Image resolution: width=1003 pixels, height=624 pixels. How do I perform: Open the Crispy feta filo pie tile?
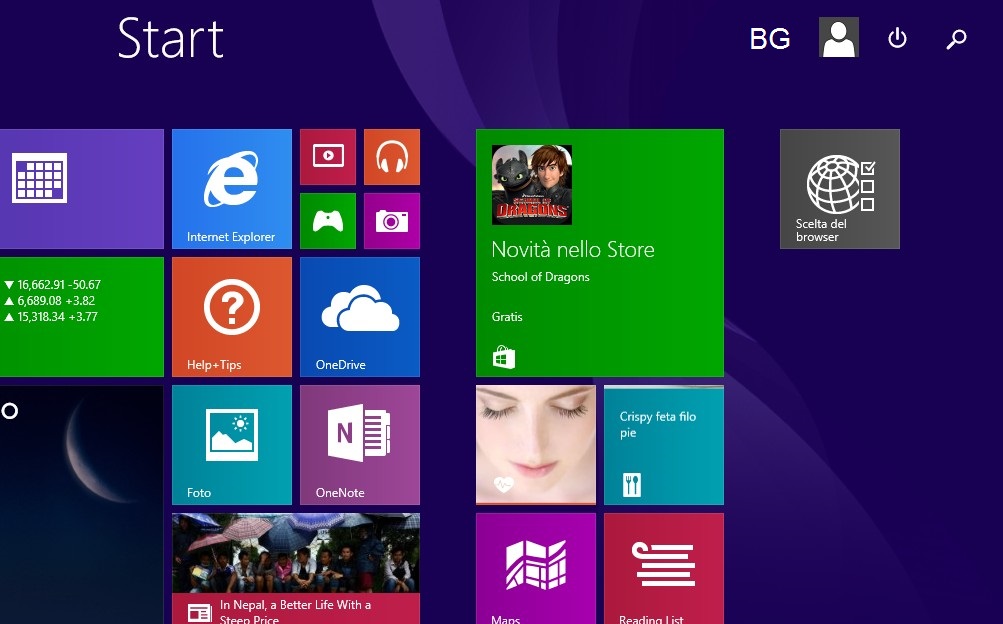click(x=663, y=445)
